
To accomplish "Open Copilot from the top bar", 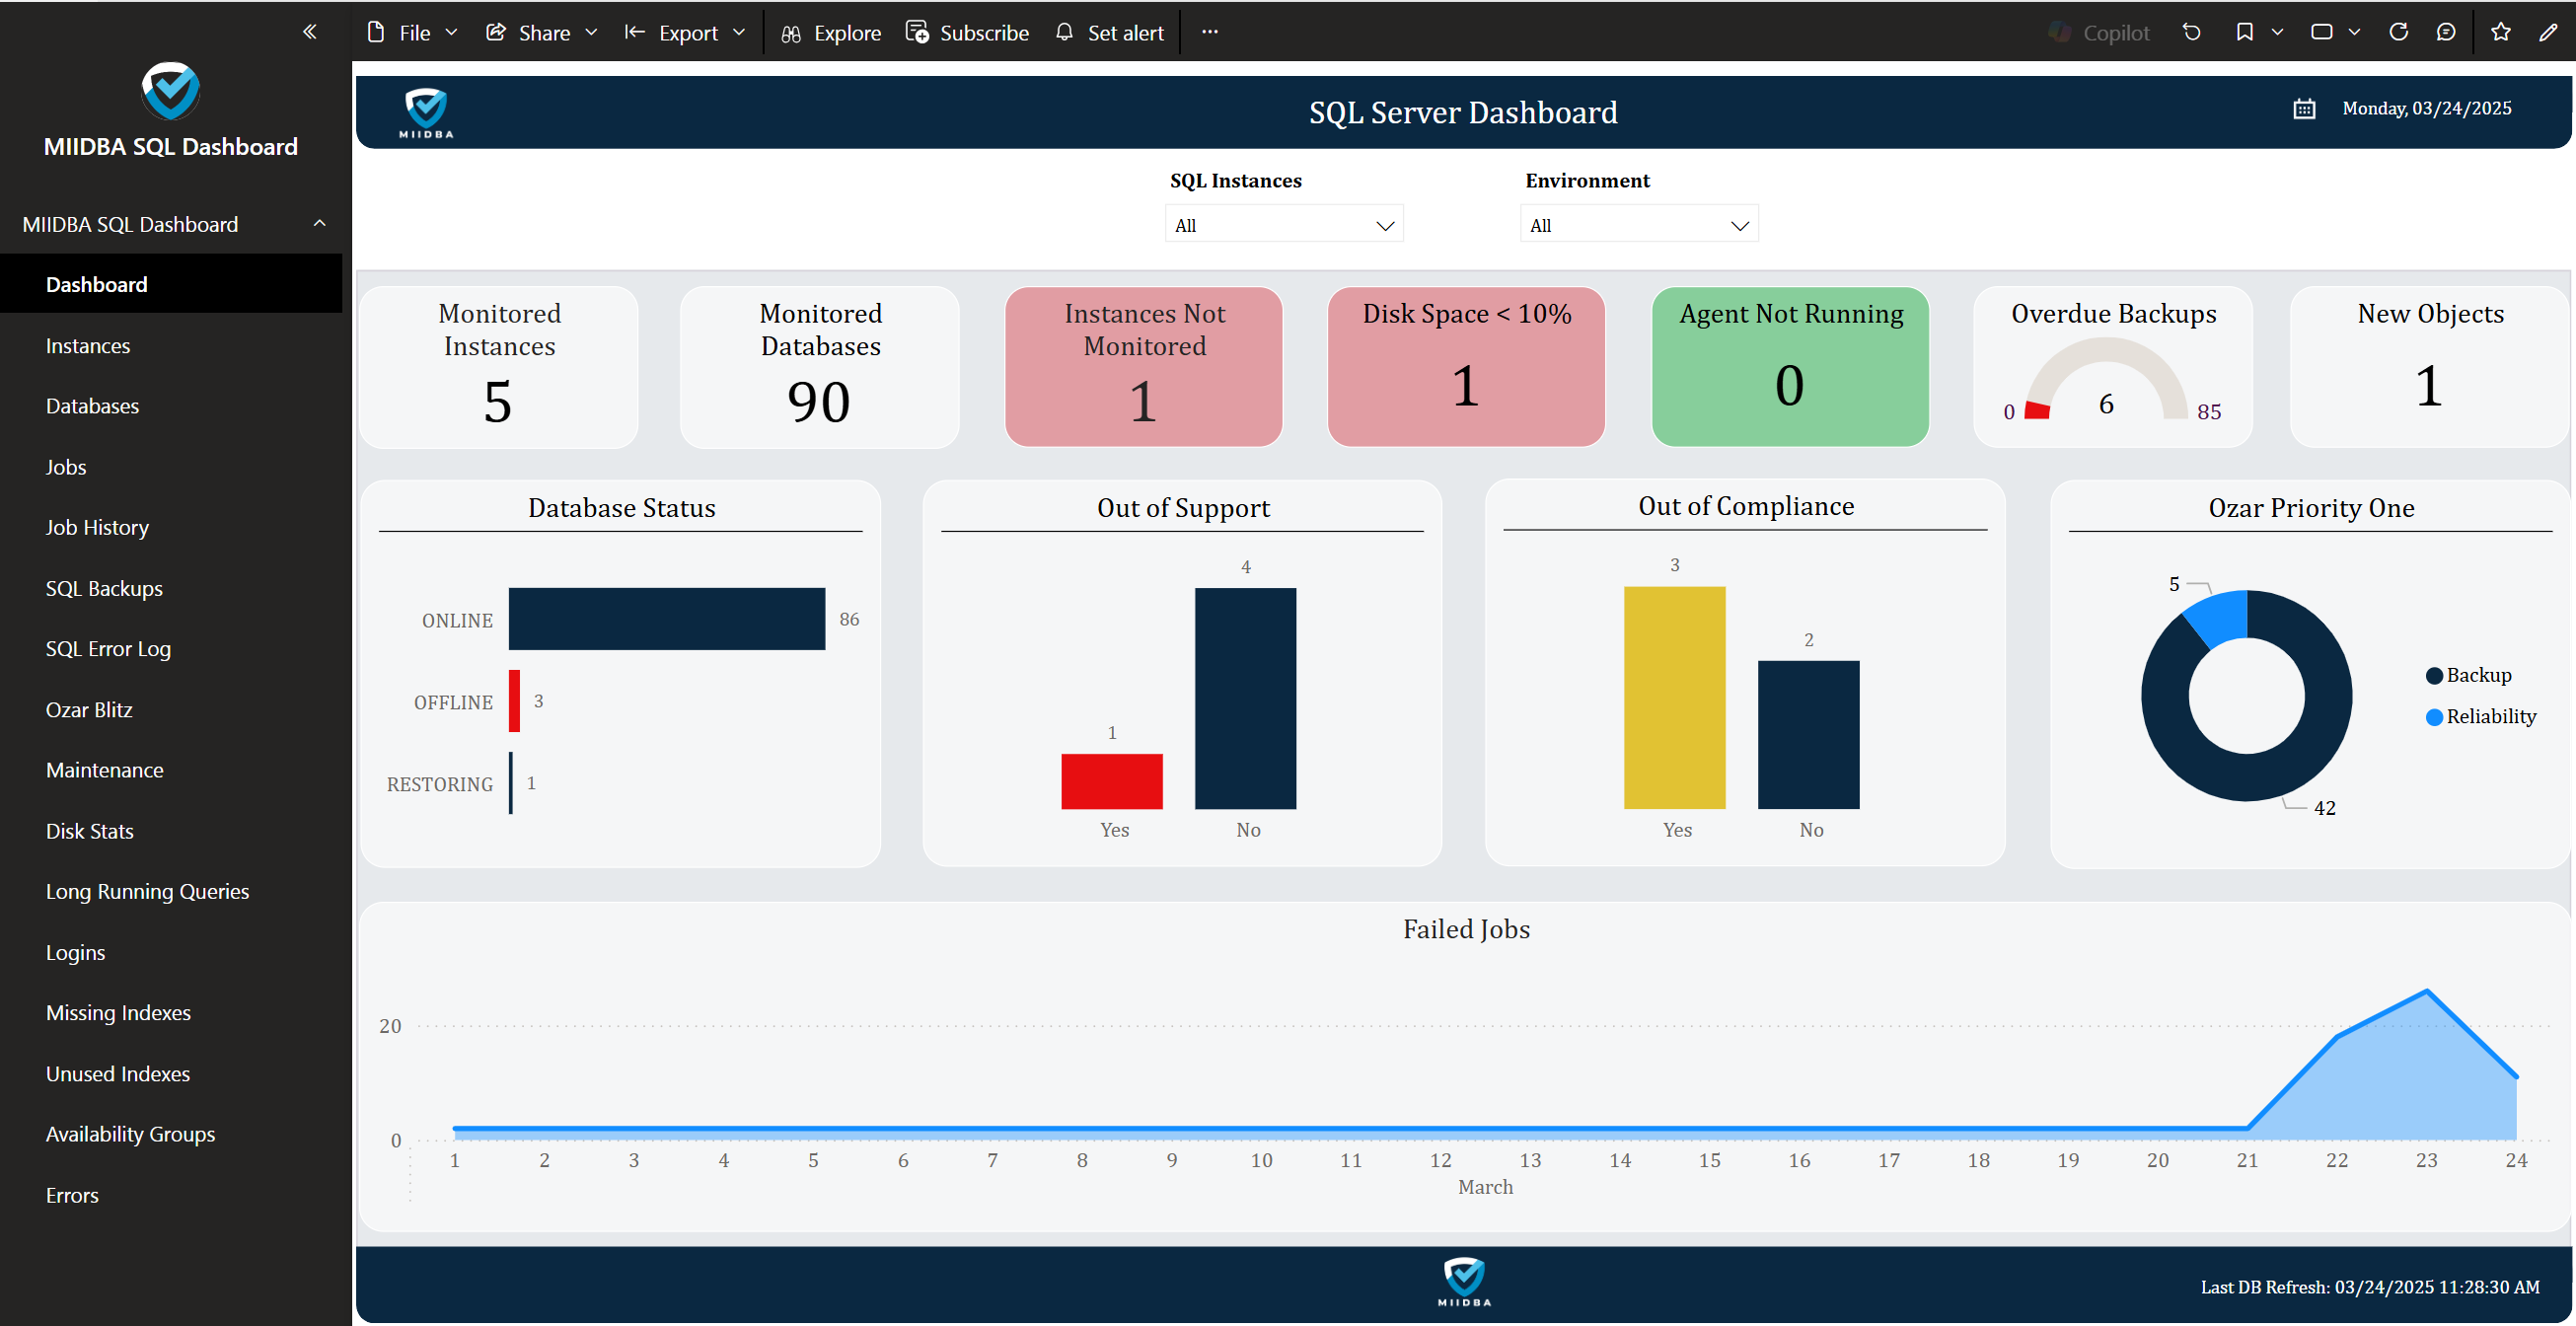I will (2098, 33).
